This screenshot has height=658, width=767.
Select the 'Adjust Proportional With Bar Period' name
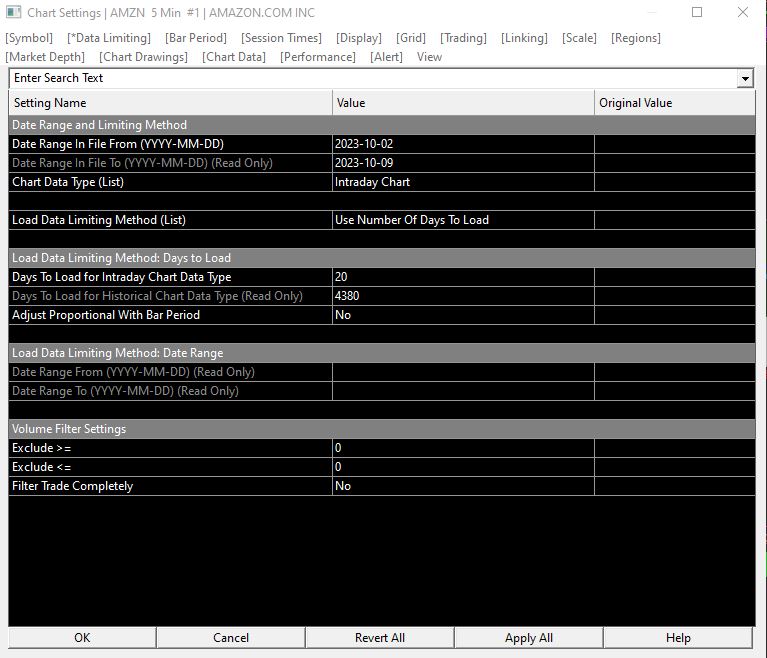pyautogui.click(x=106, y=315)
